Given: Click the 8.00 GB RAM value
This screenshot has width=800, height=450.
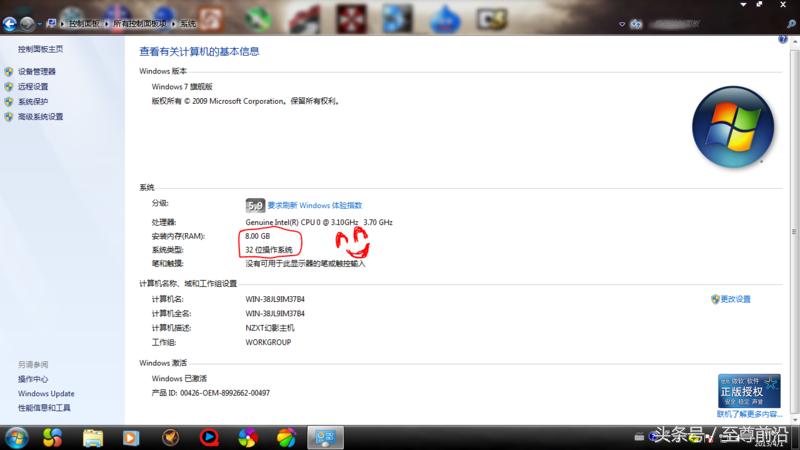Looking at the screenshot, I should tap(258, 236).
